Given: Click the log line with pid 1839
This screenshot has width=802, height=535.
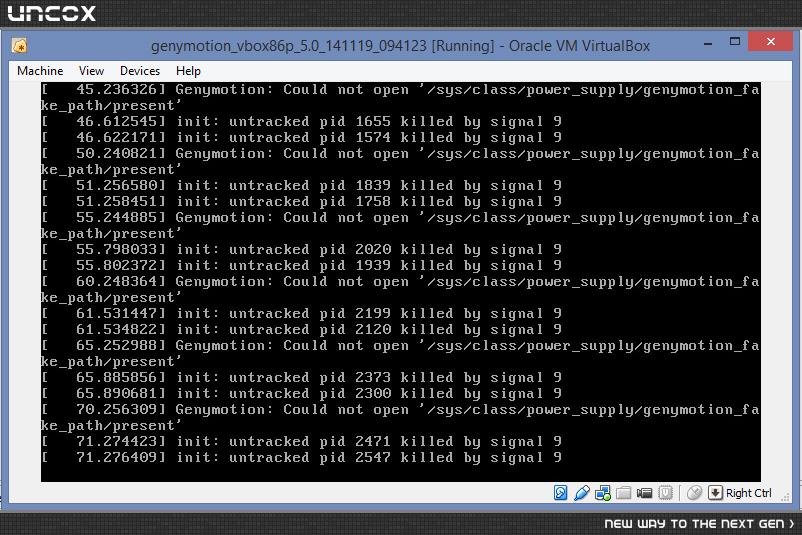Looking at the screenshot, I should coord(302,186).
